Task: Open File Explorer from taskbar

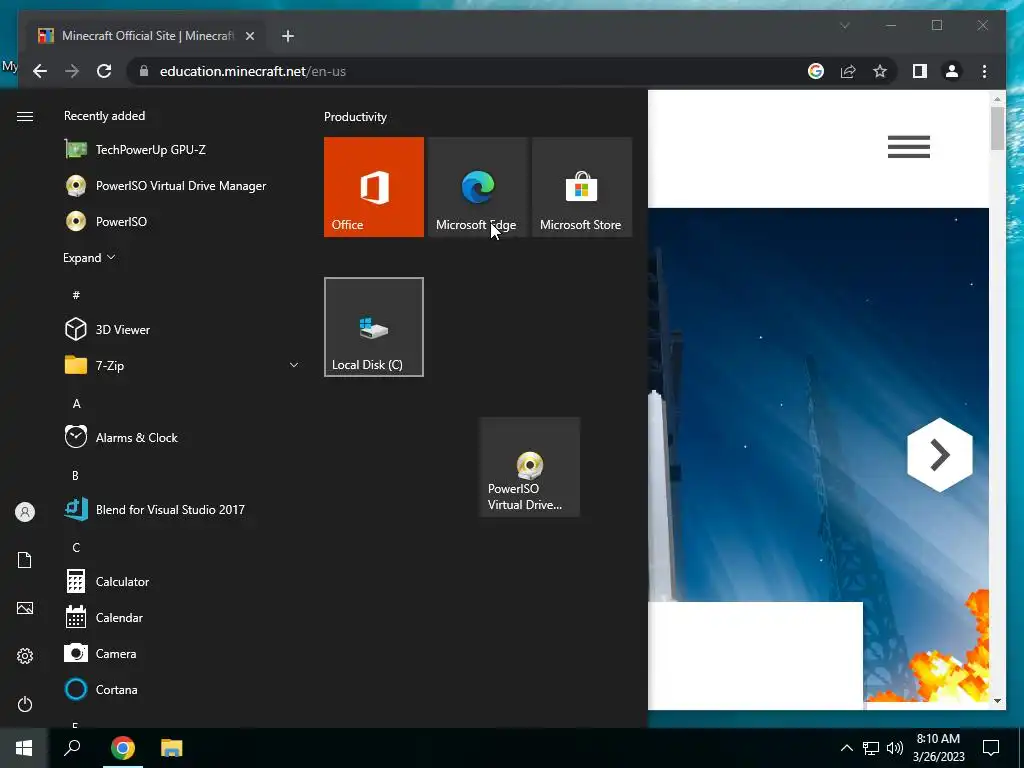Action: (x=172, y=748)
